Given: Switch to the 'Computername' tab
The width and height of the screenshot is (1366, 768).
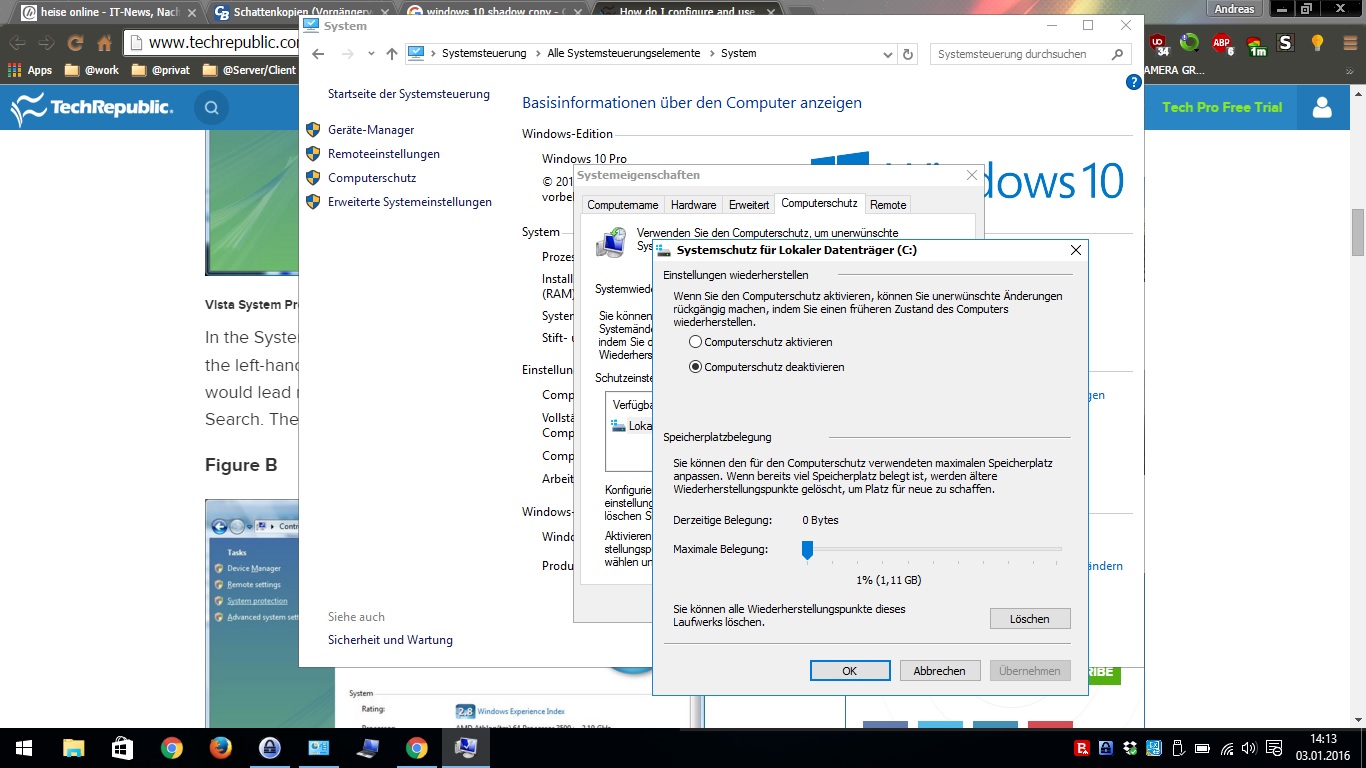Looking at the screenshot, I should pos(623,205).
